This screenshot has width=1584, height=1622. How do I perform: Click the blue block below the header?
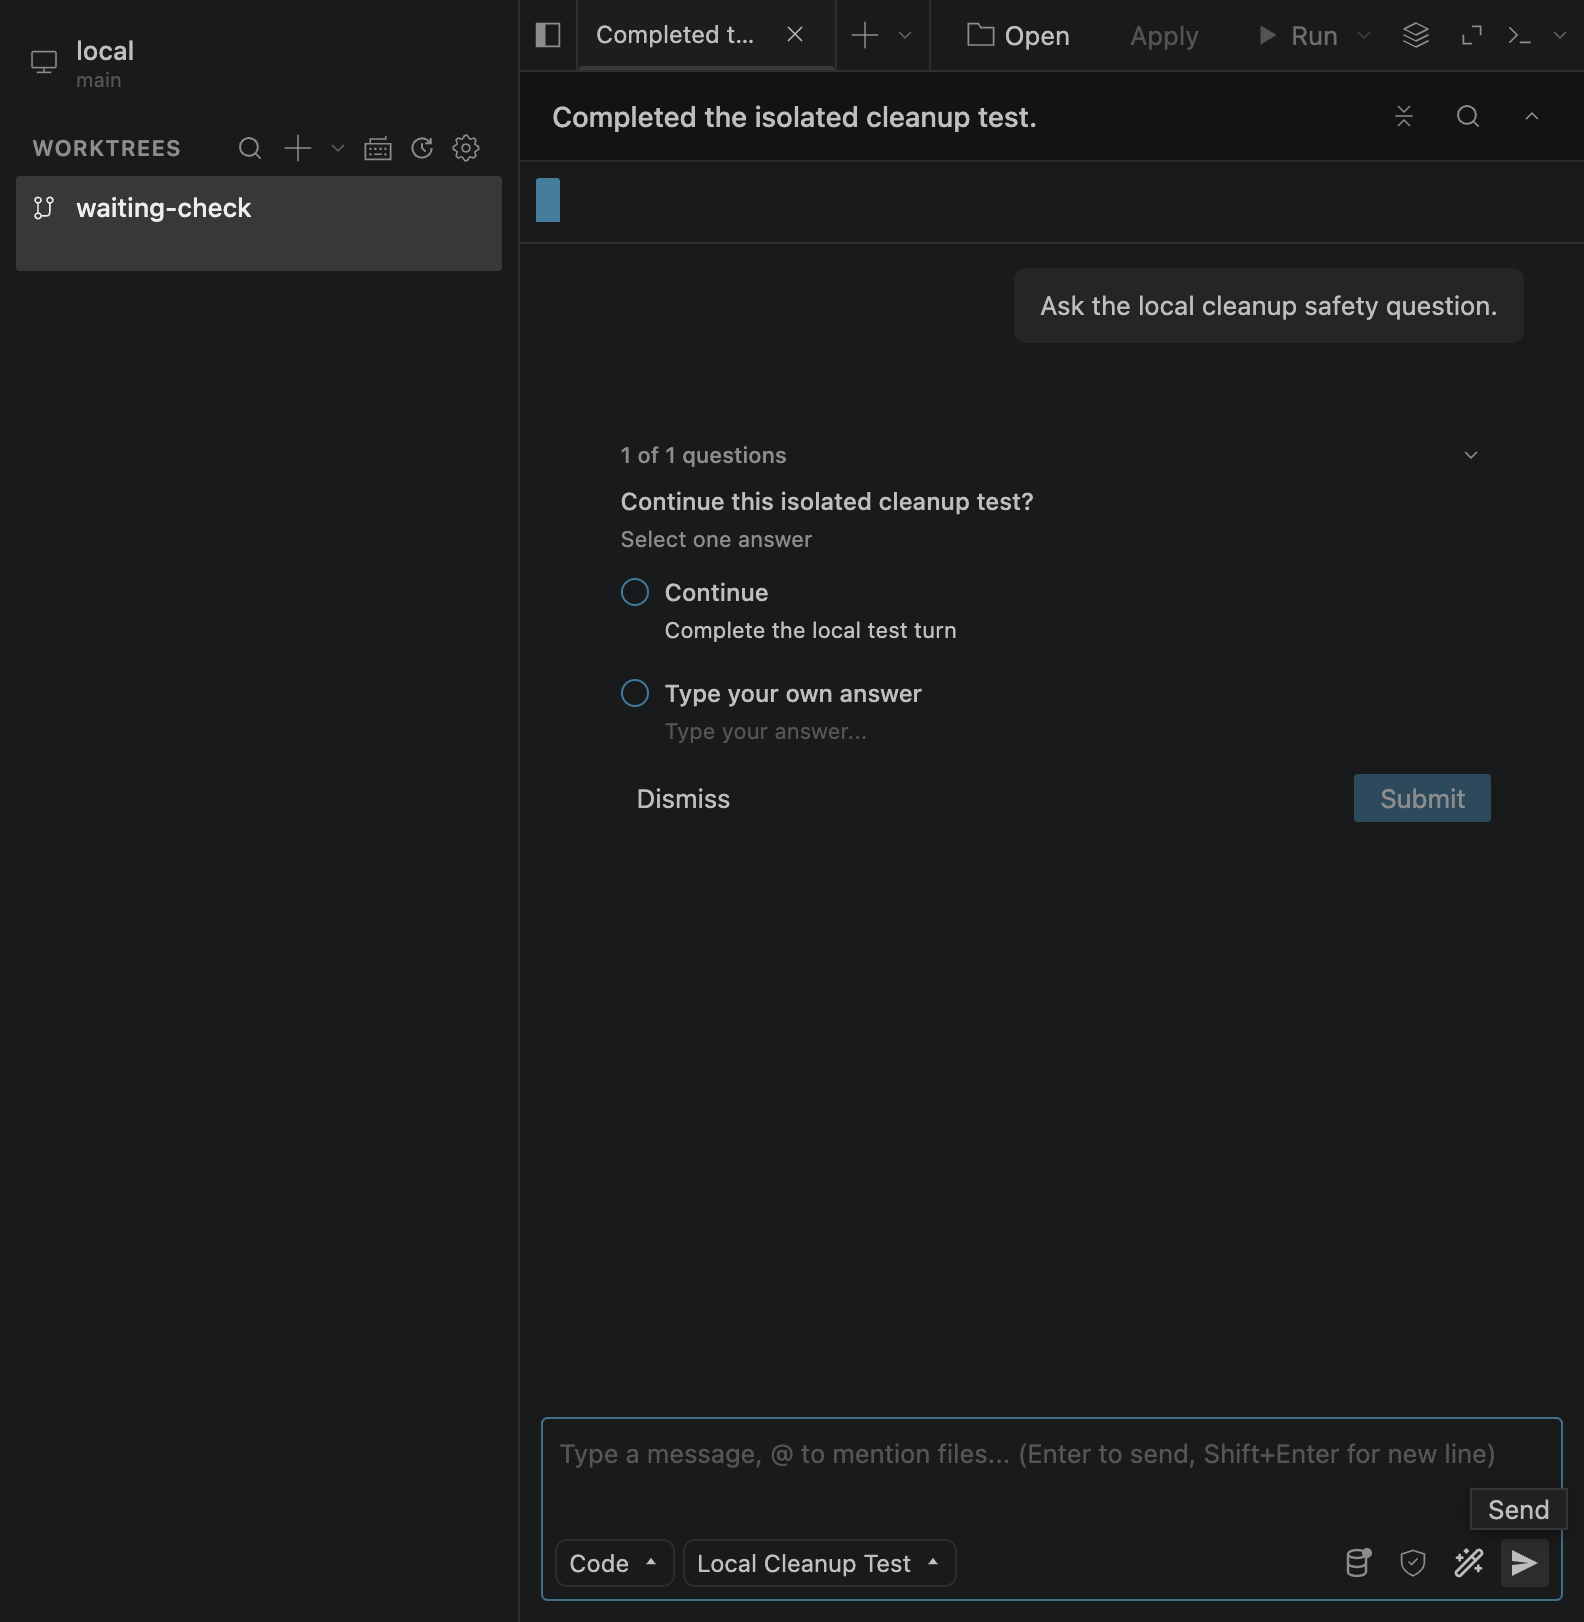[x=548, y=200]
